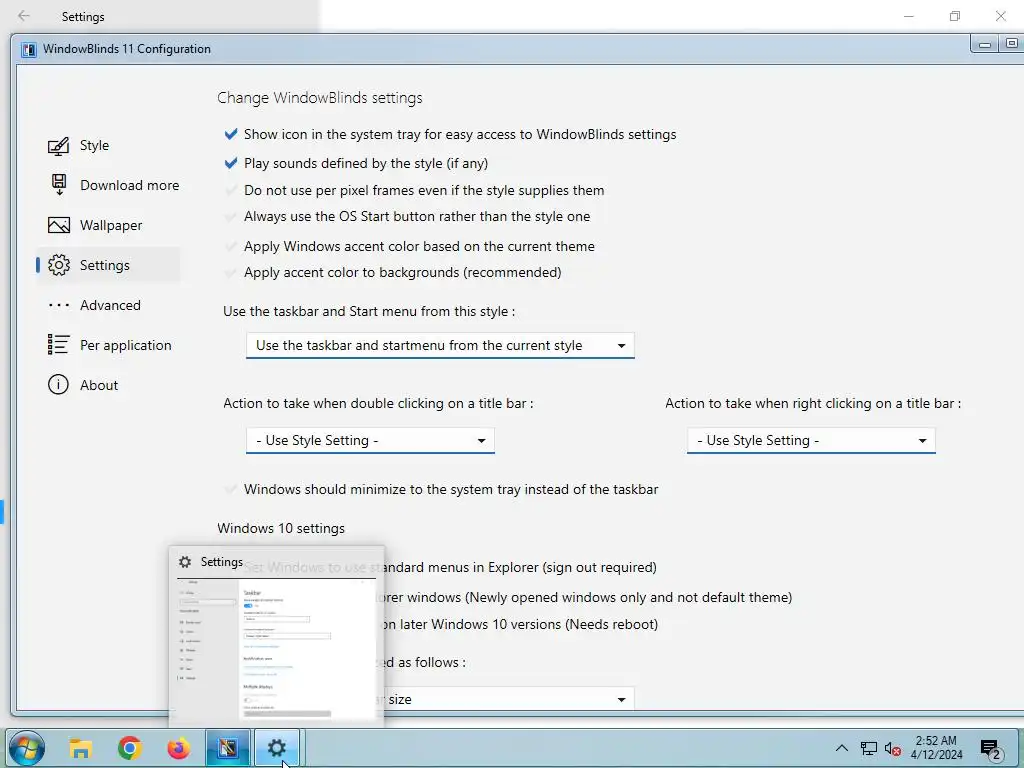Click the Per application list icon

58,345
